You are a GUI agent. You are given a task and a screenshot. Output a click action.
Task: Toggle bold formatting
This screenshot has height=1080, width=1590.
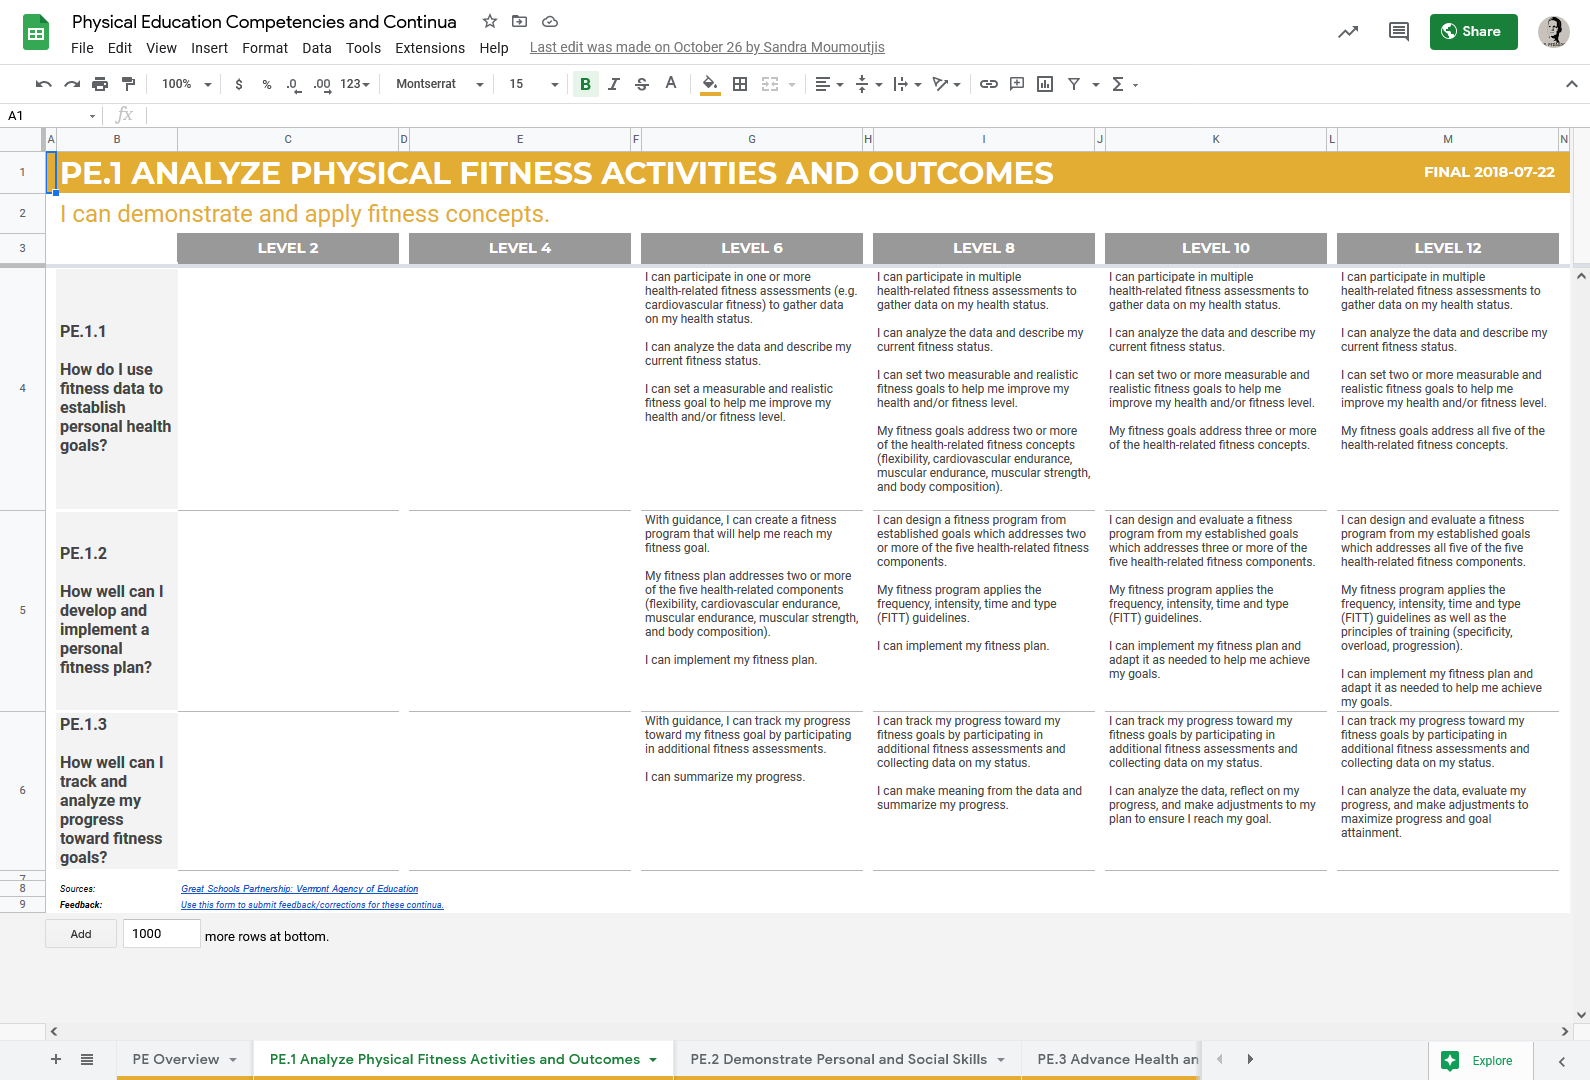[585, 84]
